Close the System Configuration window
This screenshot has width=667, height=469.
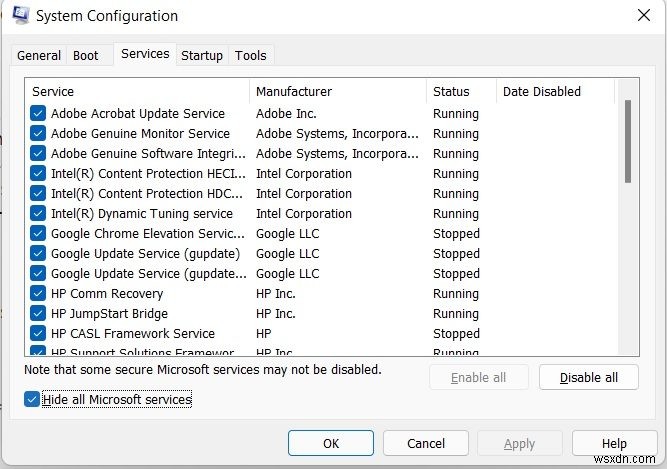tap(644, 15)
